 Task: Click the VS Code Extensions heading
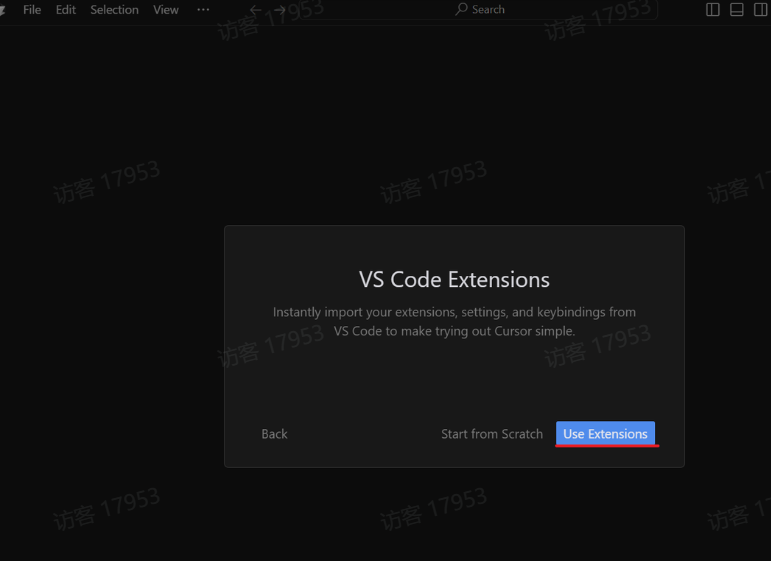(454, 279)
